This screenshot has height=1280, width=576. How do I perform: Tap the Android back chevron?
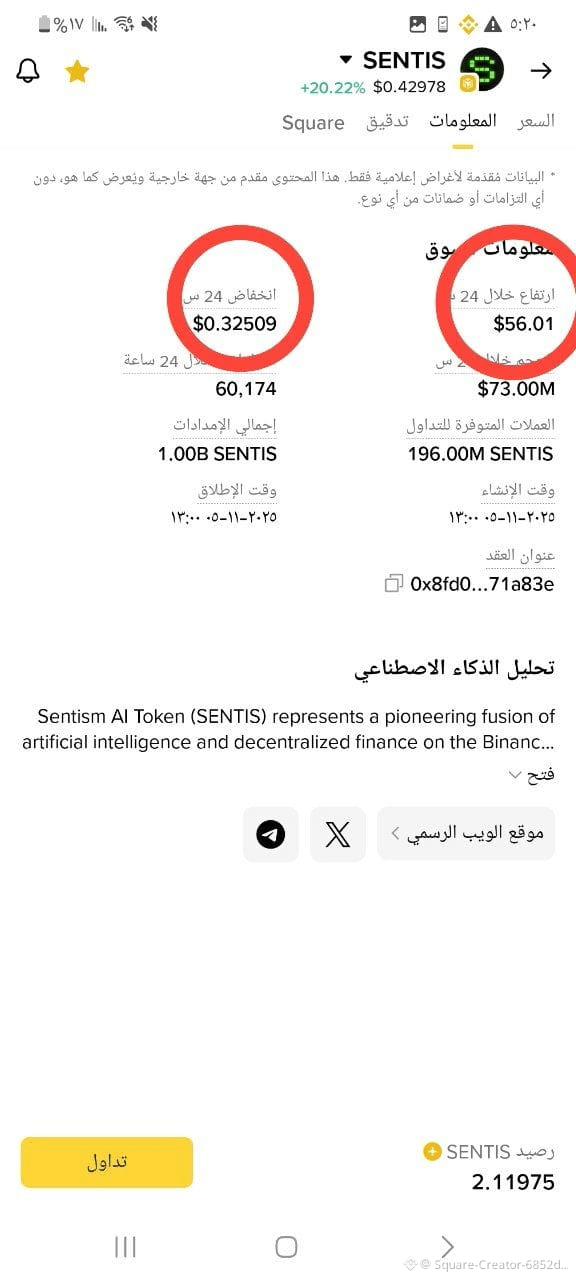tap(447, 1247)
